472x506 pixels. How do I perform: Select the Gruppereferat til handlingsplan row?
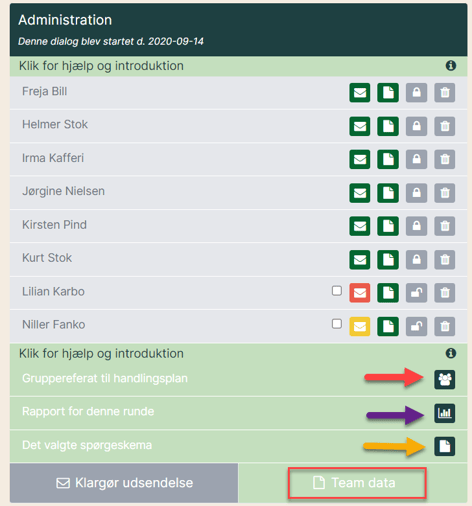[238, 379]
